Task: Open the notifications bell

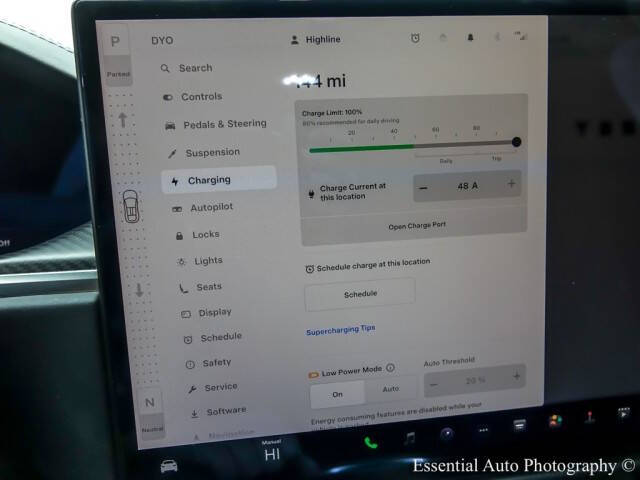Action: [x=470, y=38]
